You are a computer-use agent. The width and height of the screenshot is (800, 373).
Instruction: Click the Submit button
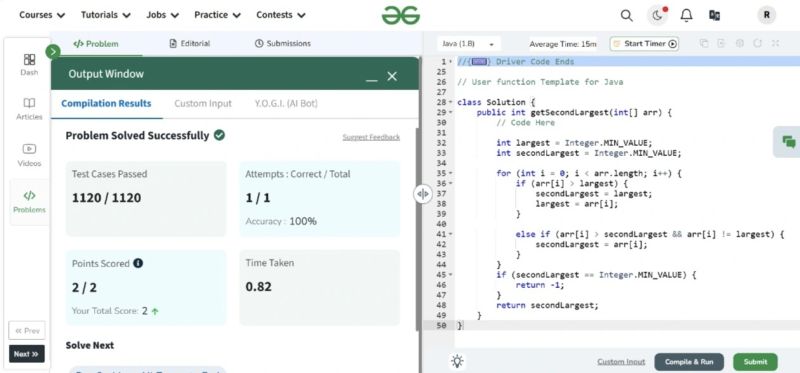click(x=755, y=362)
